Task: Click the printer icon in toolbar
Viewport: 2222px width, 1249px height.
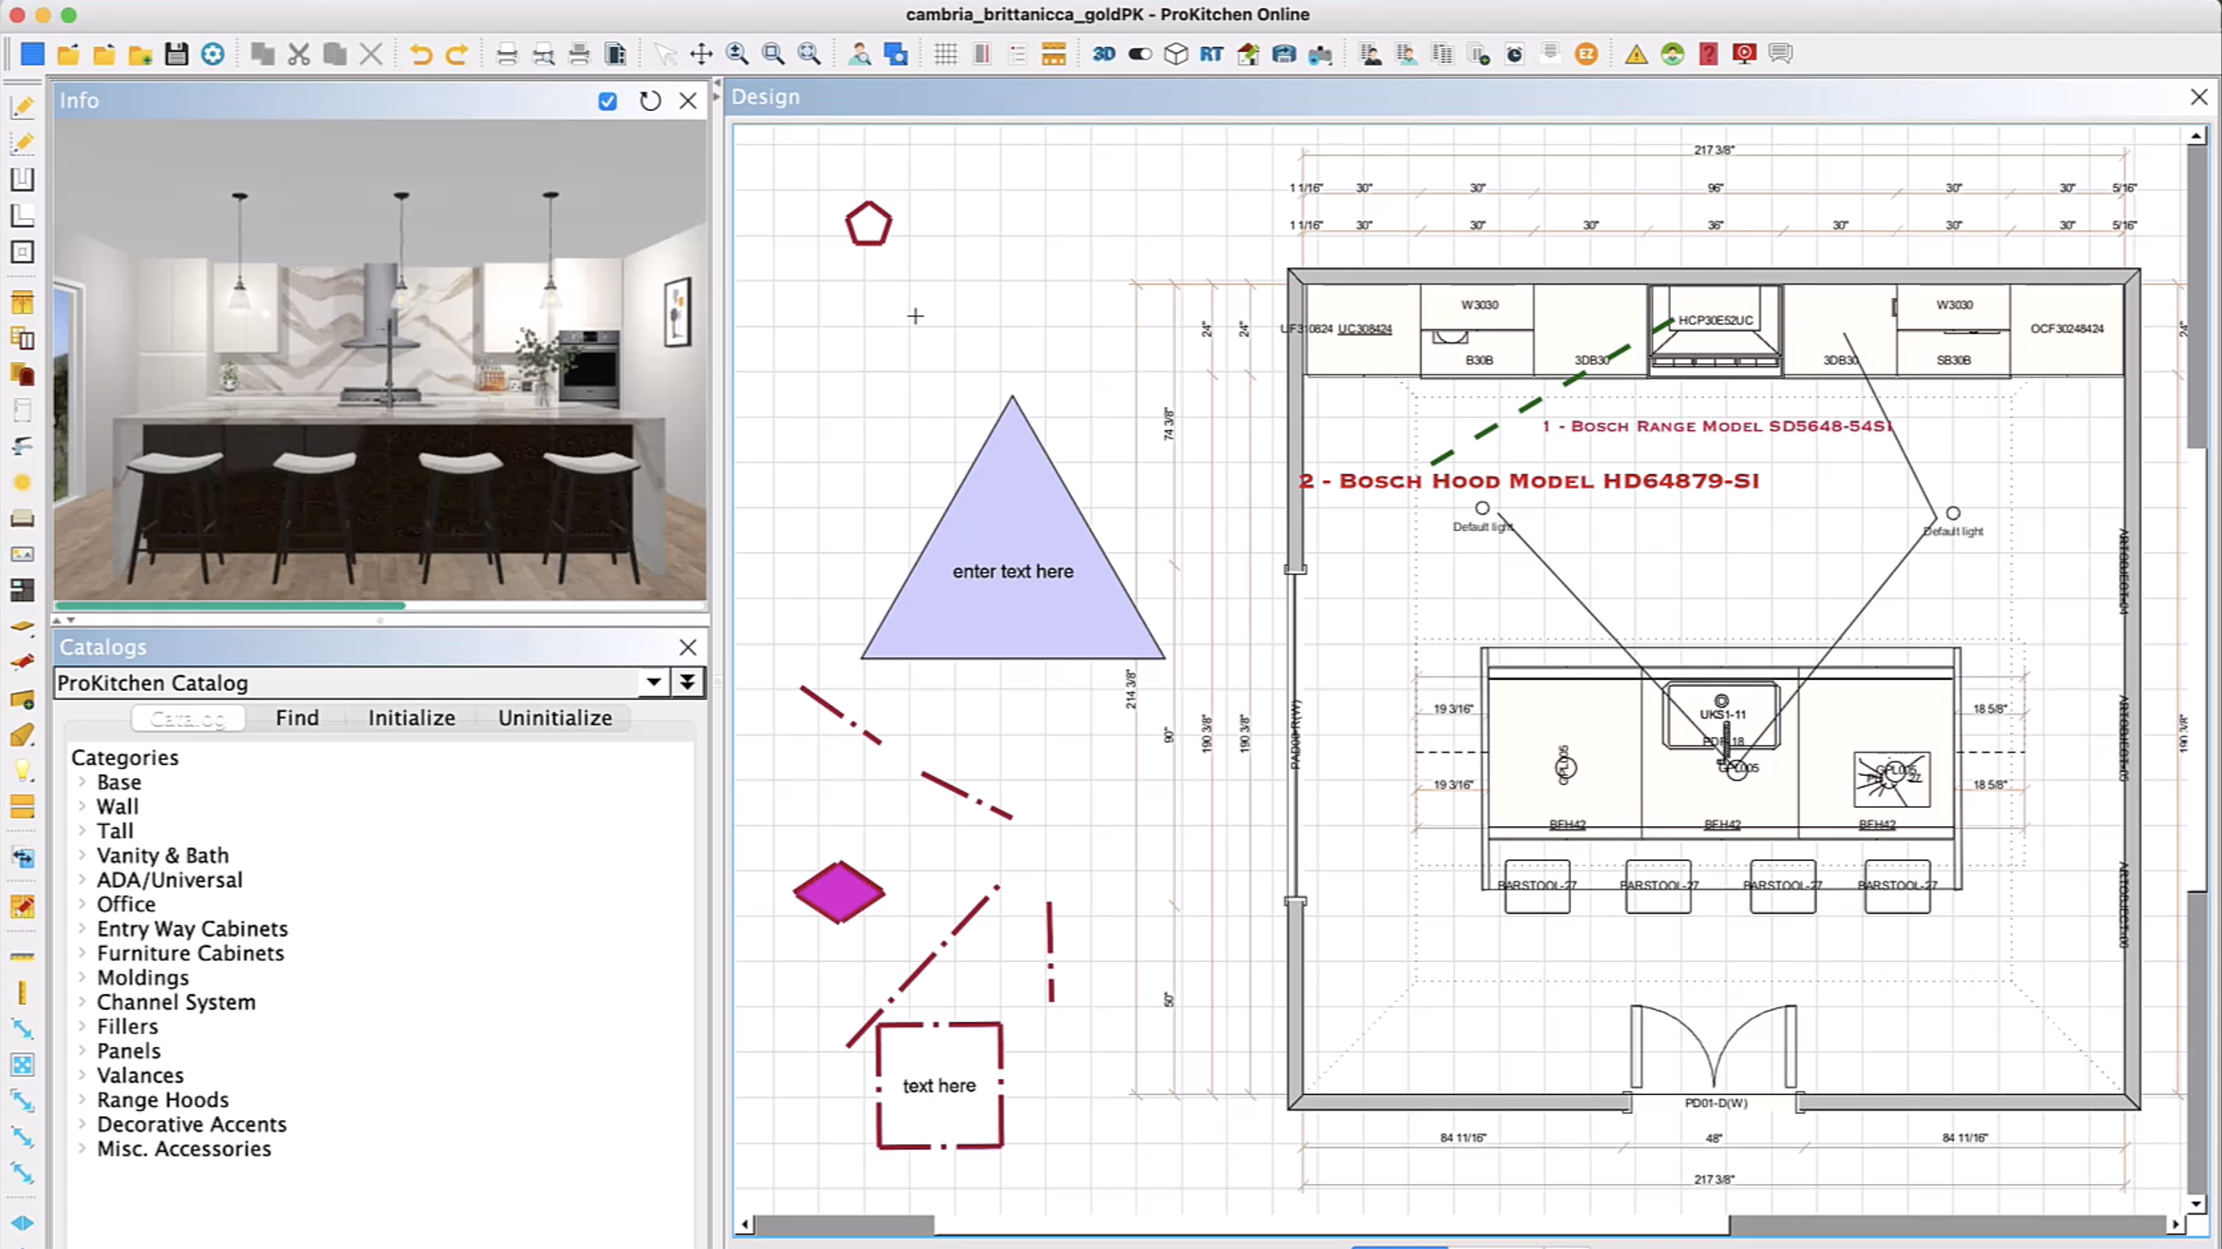Action: pos(507,54)
